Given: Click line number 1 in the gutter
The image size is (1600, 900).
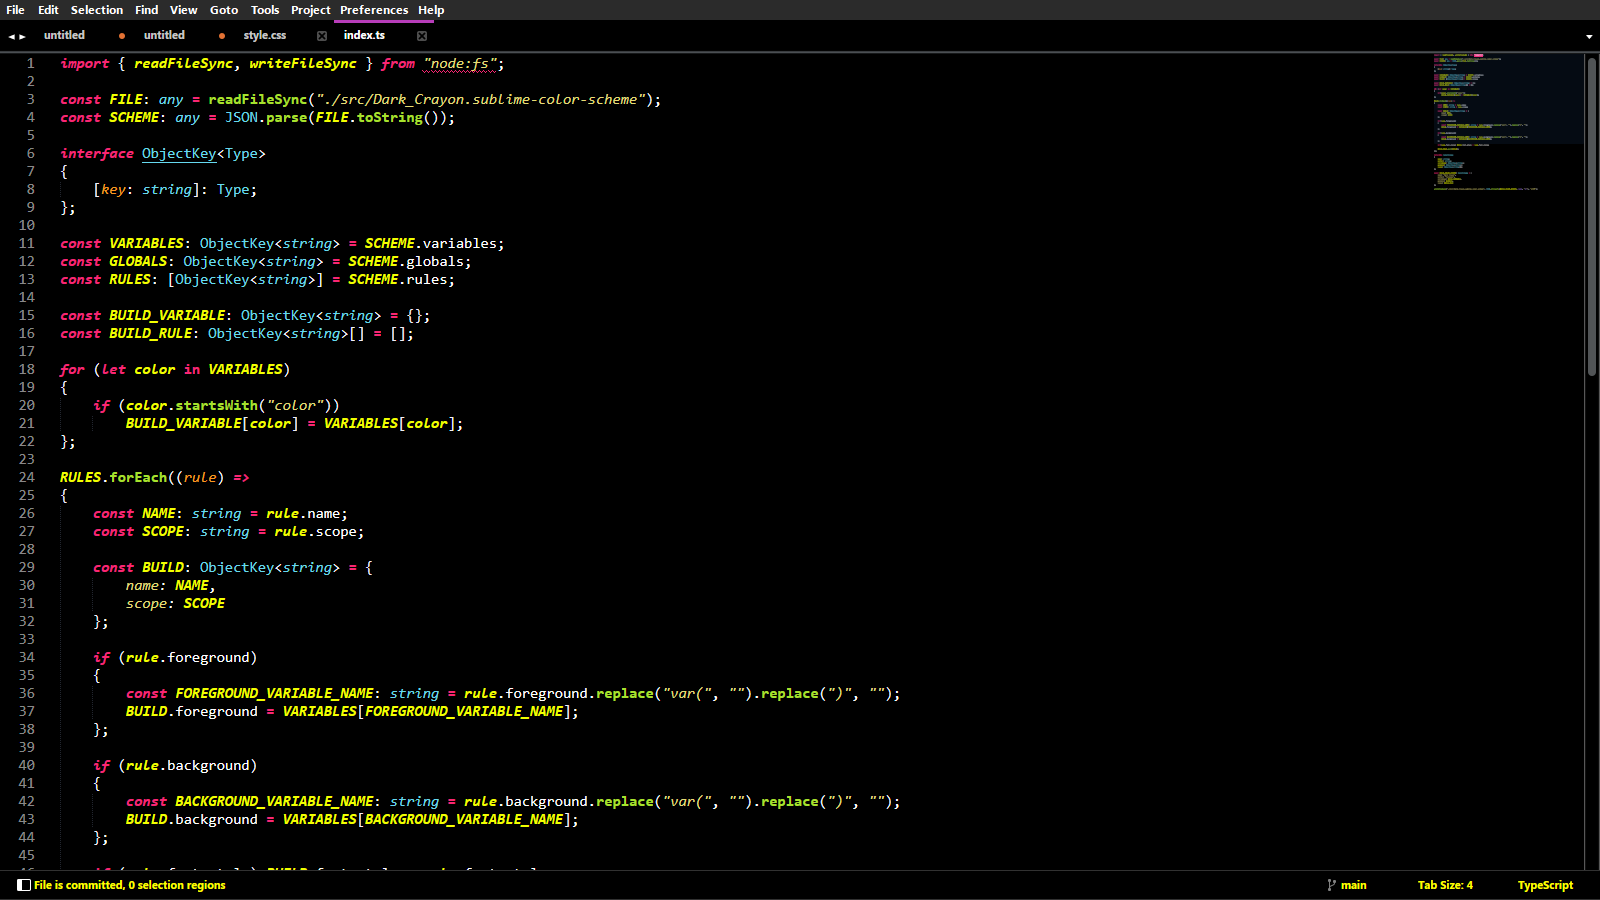Looking at the screenshot, I should (30, 63).
